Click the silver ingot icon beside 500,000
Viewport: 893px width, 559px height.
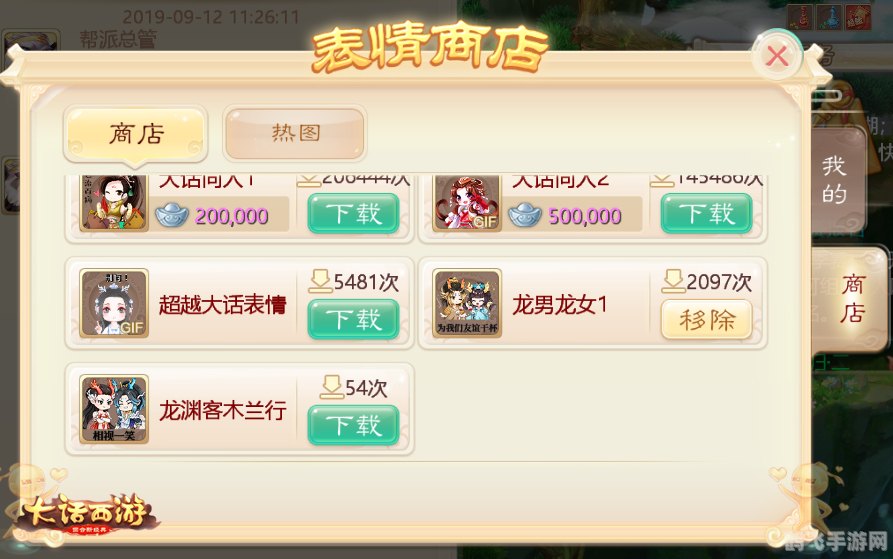pos(525,215)
